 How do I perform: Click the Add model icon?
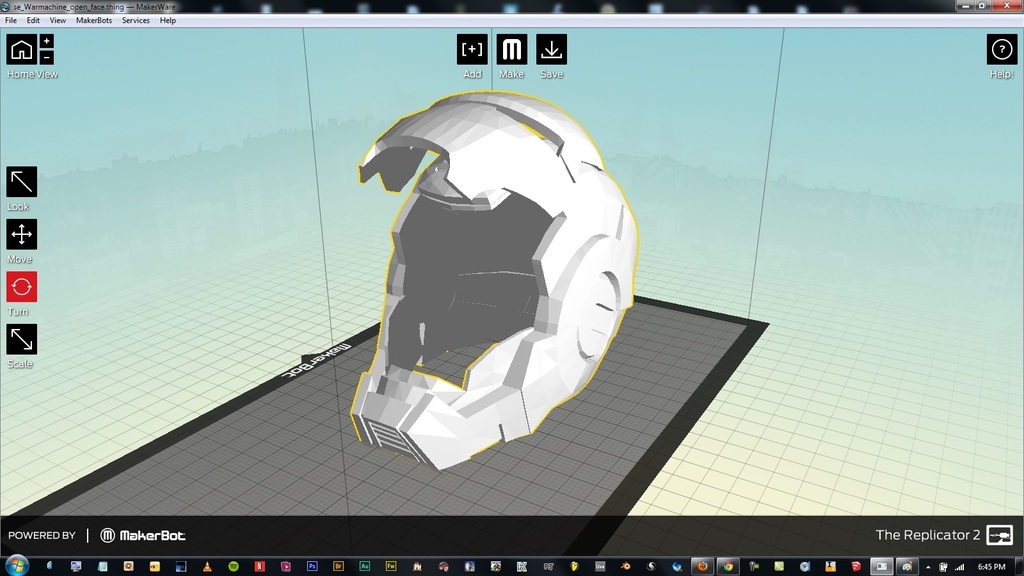pos(472,49)
